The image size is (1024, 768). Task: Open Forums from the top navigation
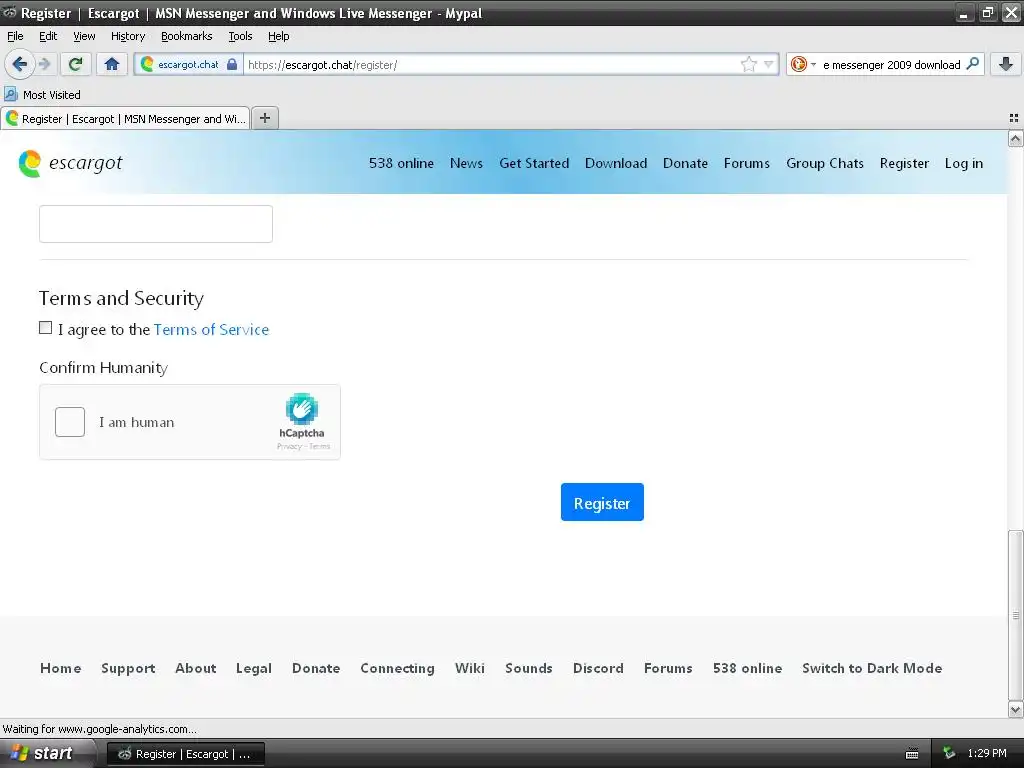[x=746, y=163]
